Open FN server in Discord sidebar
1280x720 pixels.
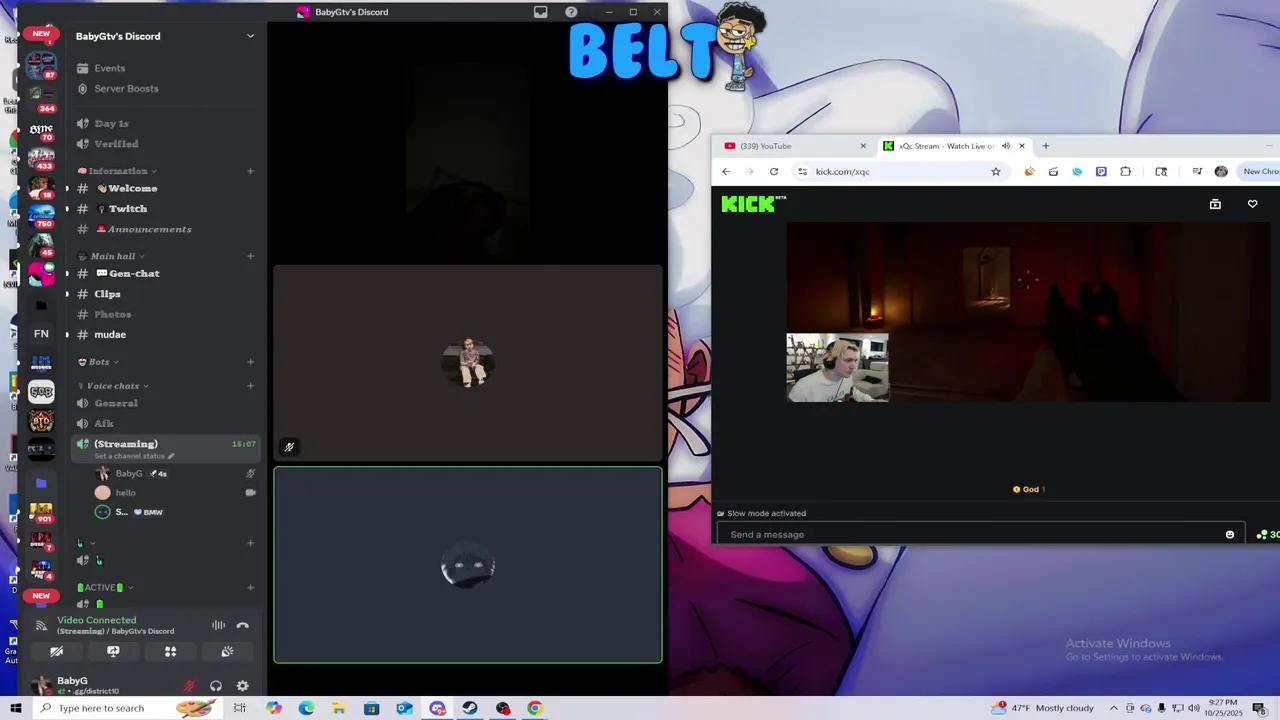(41, 334)
